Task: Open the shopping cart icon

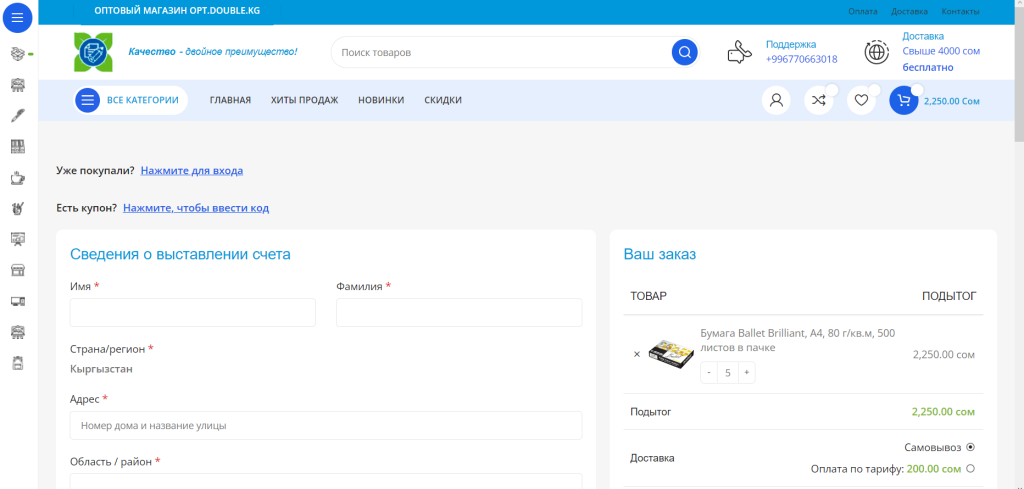Action: click(x=903, y=100)
